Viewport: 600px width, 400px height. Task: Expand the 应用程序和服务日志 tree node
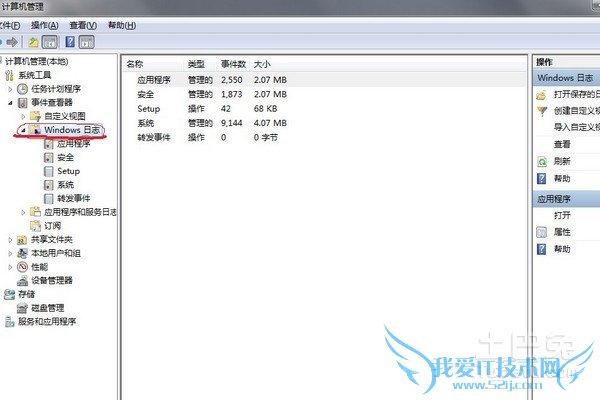point(23,212)
